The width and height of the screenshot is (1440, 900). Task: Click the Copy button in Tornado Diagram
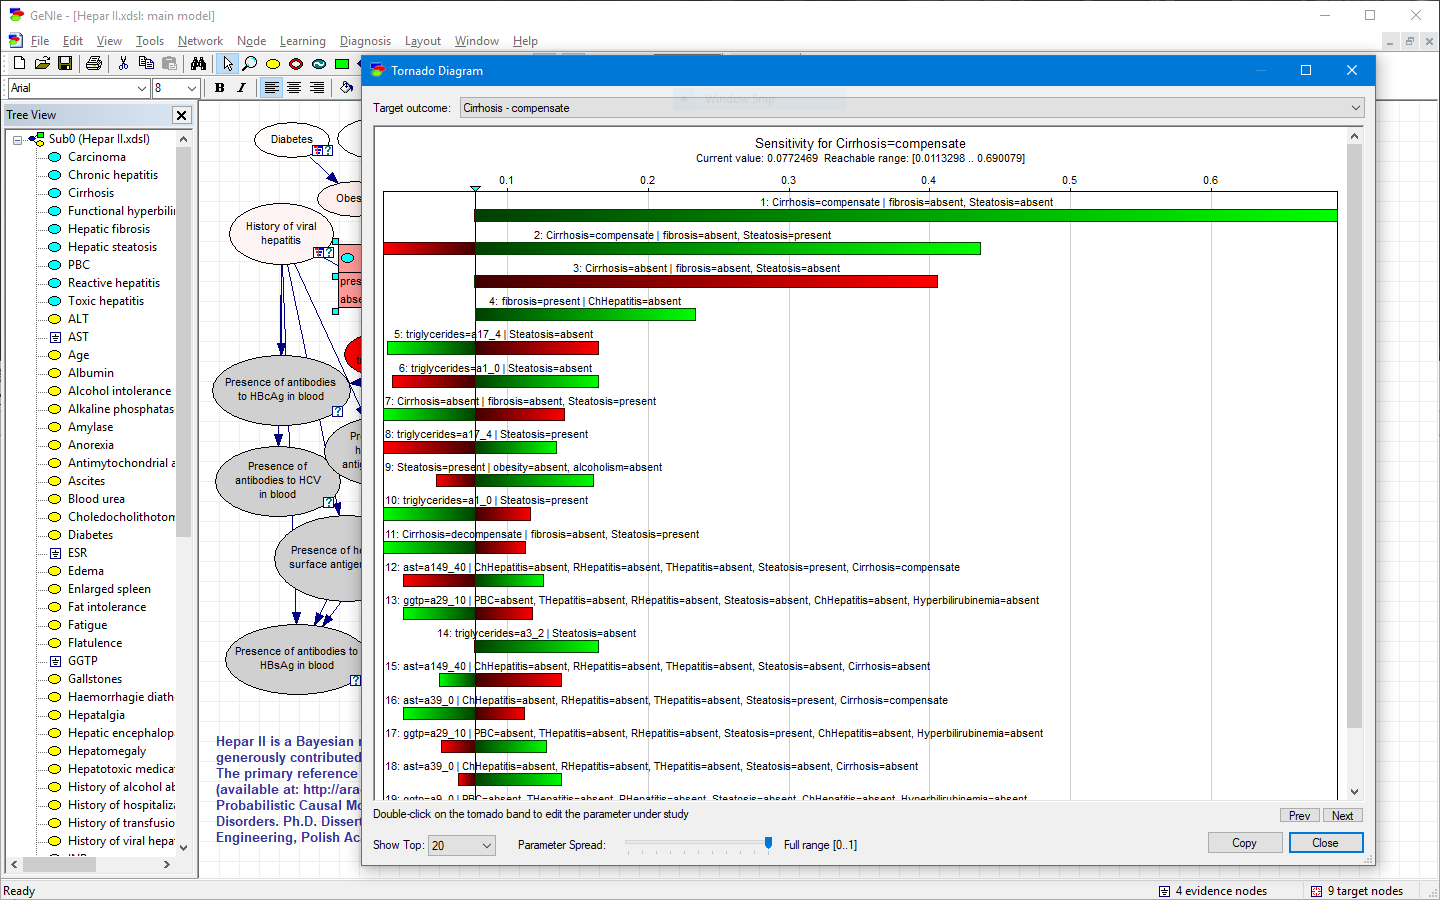(x=1244, y=842)
